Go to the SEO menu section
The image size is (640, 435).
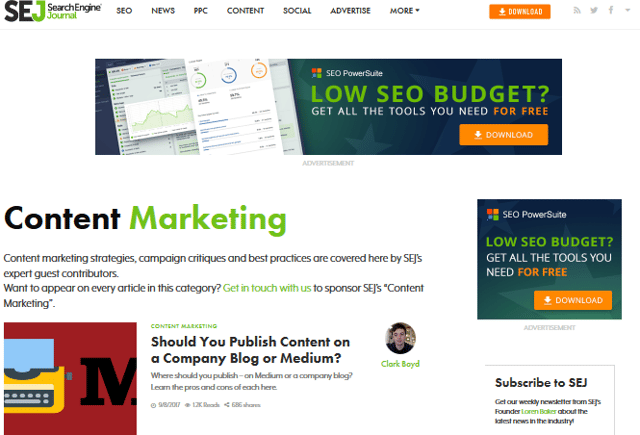coord(124,11)
